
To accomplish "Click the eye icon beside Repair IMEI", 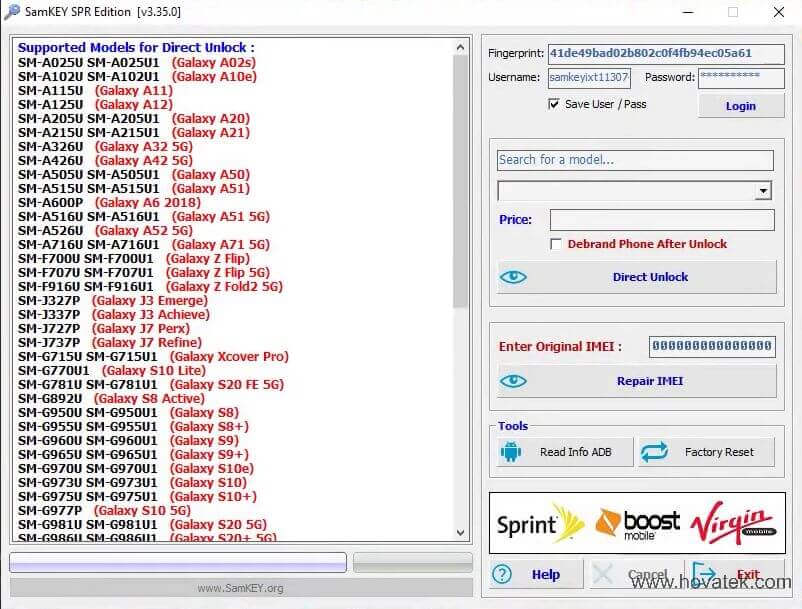I will (513, 381).
